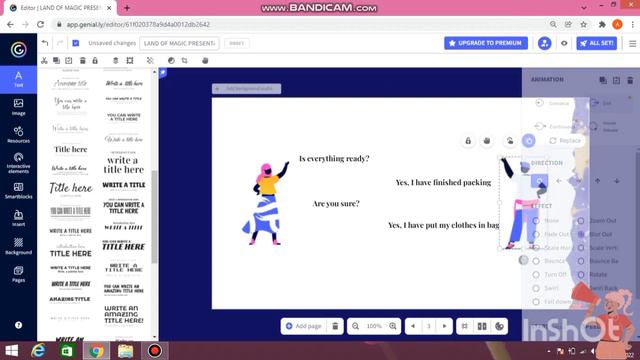The width and height of the screenshot is (640, 360).
Task: Cut the selected element with scissors icon
Action: tap(44, 60)
